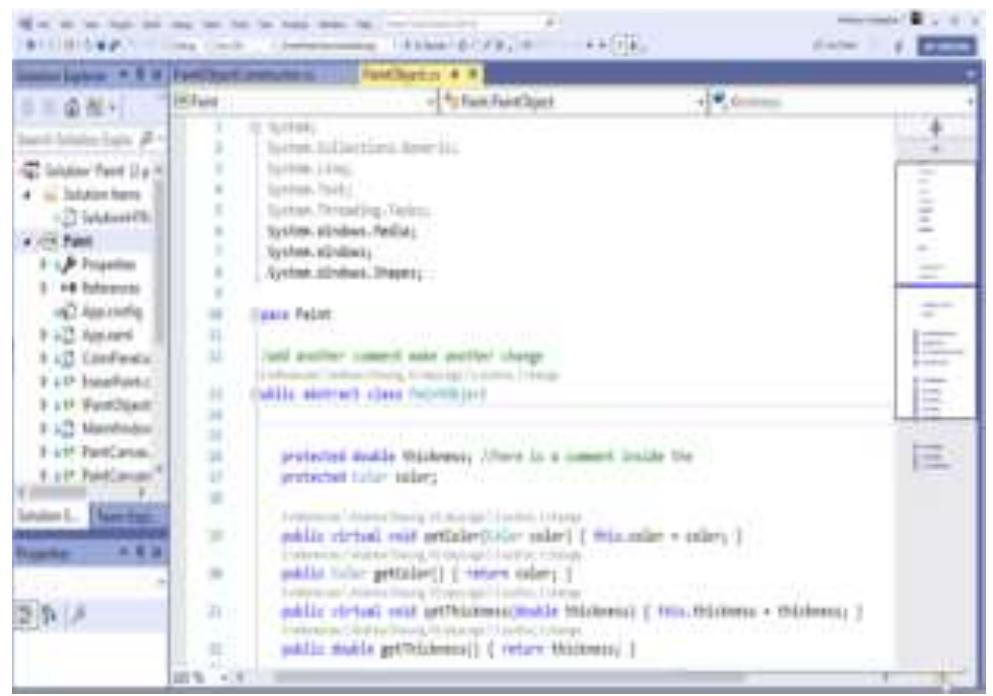The image size is (993, 696).
Task: Collapse the using directives region
Action: click(x=255, y=128)
